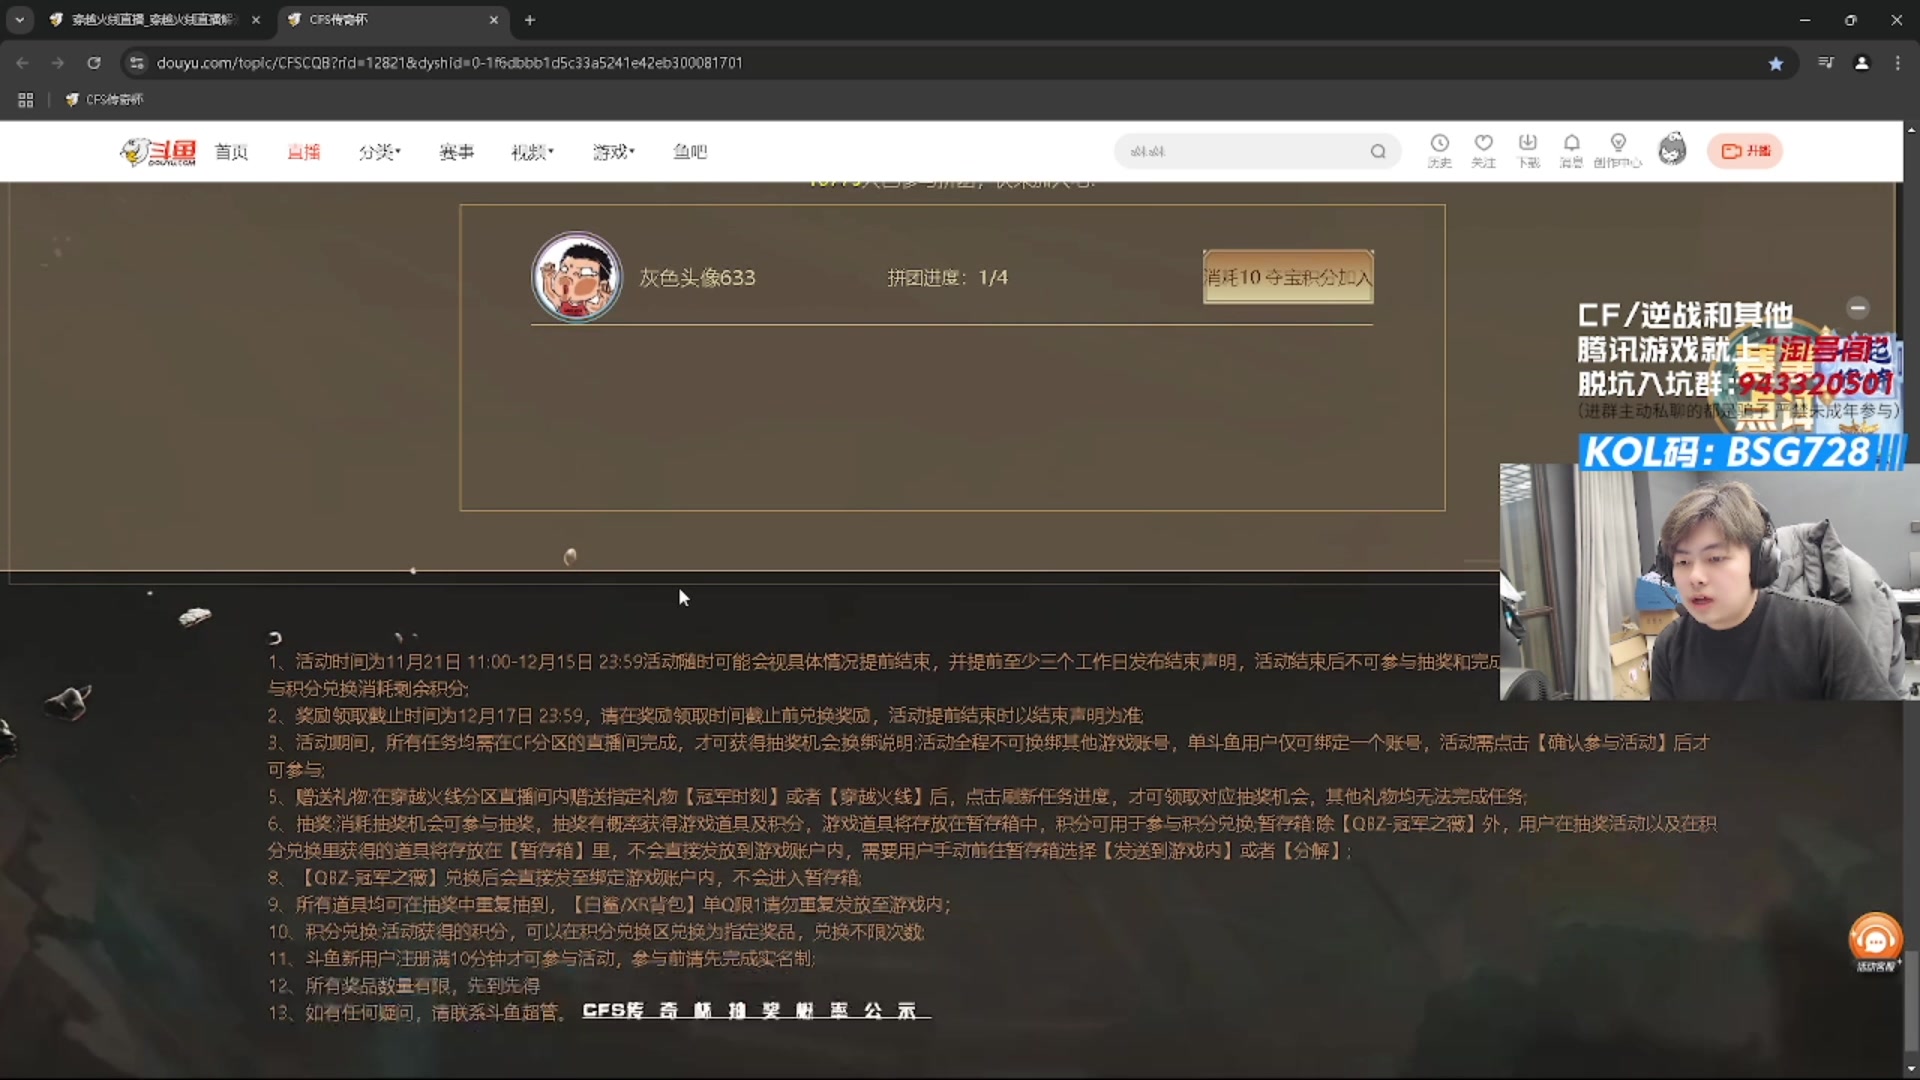Open media control icon in toolbar

1826,63
